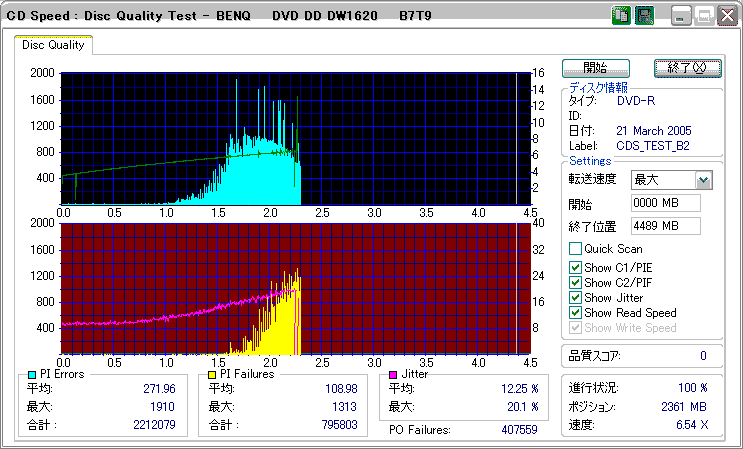This screenshot has width=743, height=449.
Task: Click the magenta Jitter legend swatch
Action: (x=393, y=375)
